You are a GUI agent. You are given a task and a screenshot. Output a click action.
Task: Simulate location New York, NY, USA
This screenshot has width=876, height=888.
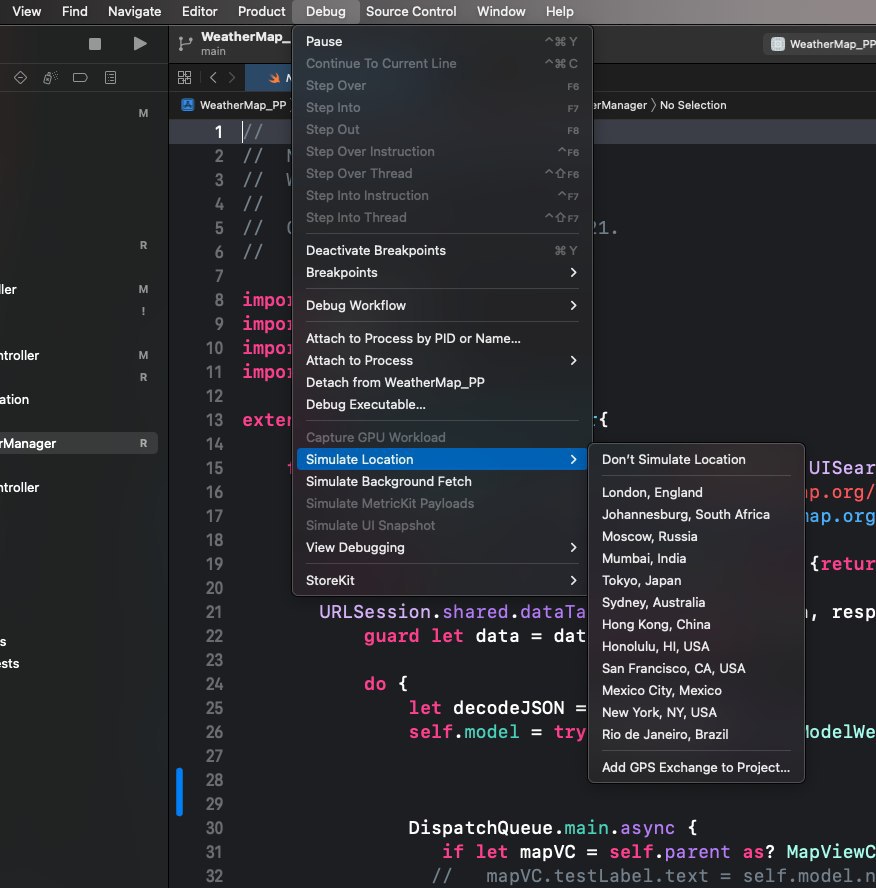(x=696, y=712)
